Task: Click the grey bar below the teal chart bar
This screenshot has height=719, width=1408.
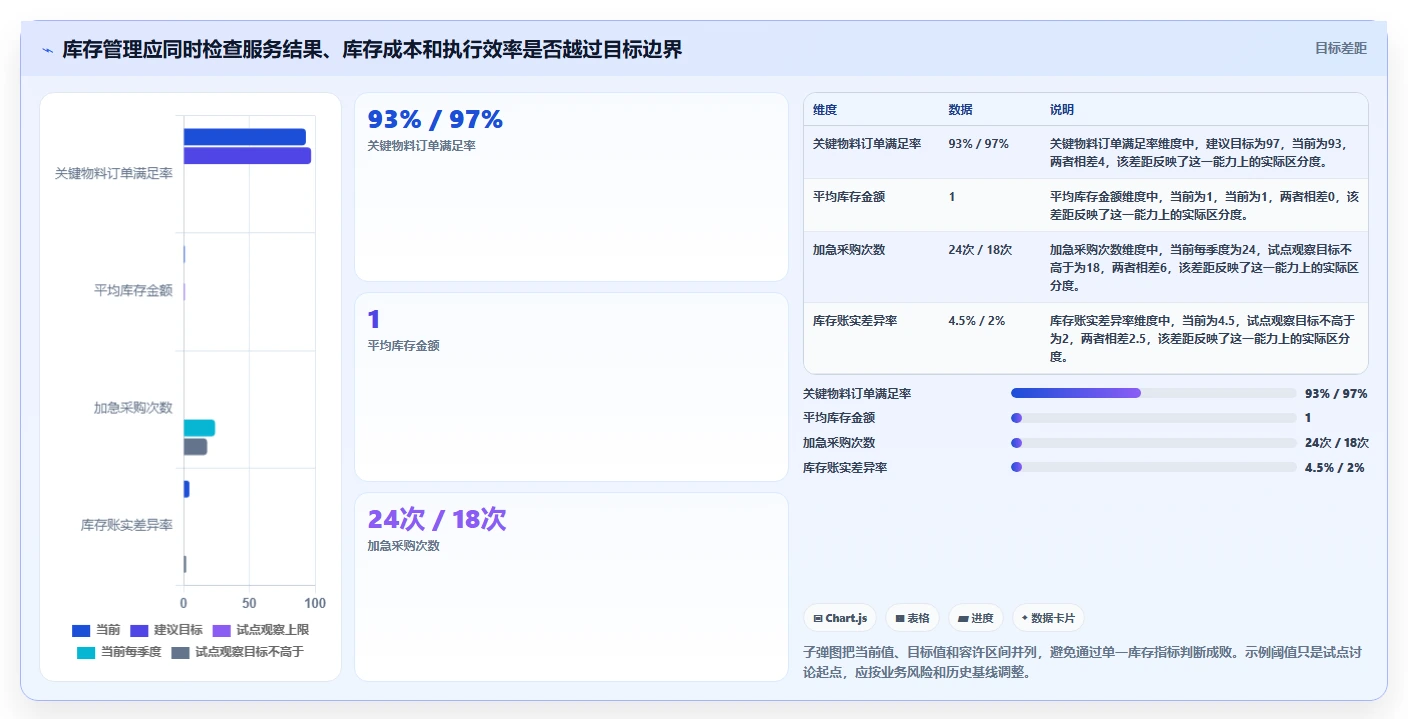Action: point(195,447)
